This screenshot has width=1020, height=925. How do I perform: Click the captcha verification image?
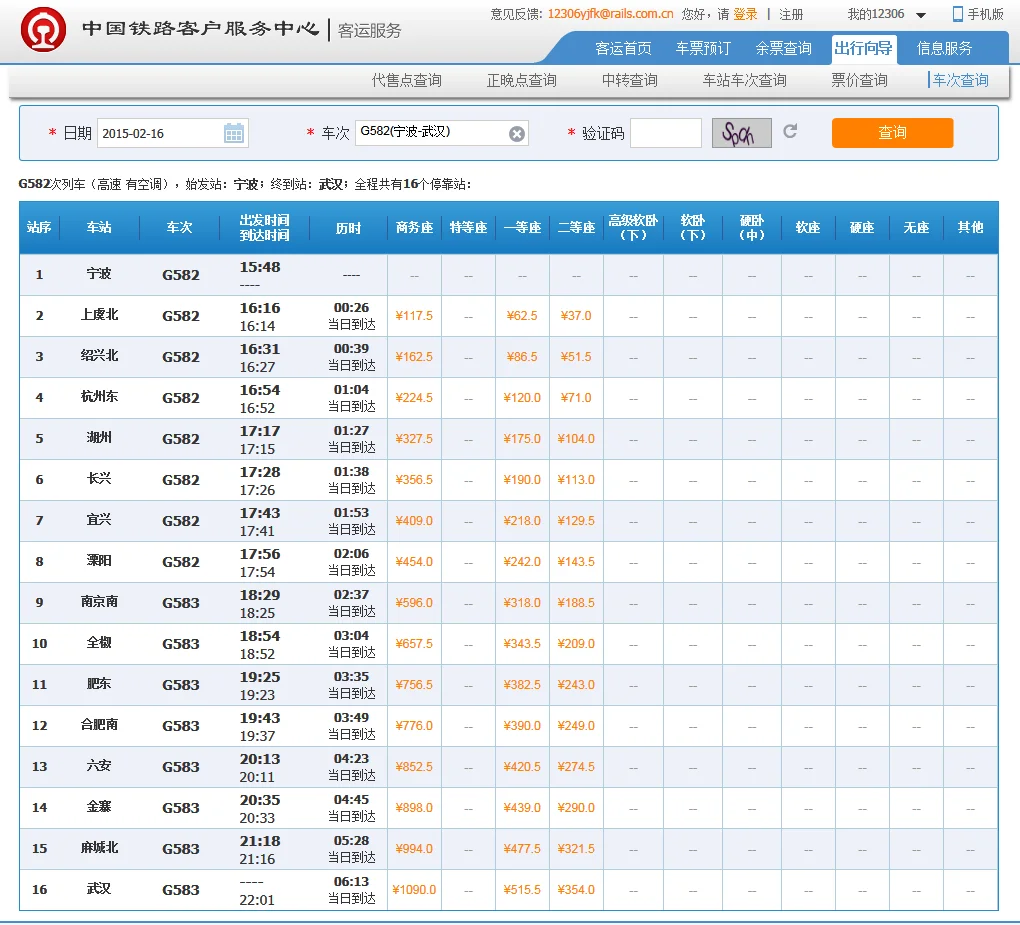tap(741, 133)
